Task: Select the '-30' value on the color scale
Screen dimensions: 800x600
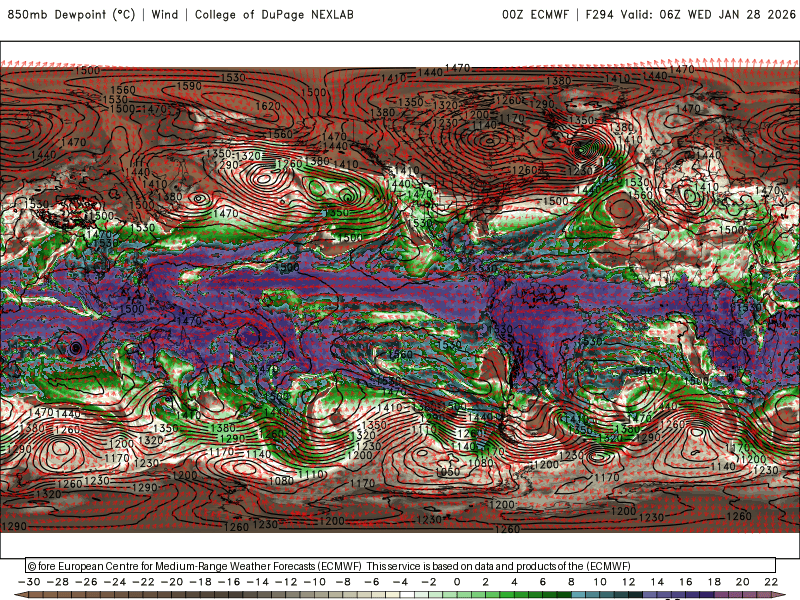Action: [x=29, y=582]
